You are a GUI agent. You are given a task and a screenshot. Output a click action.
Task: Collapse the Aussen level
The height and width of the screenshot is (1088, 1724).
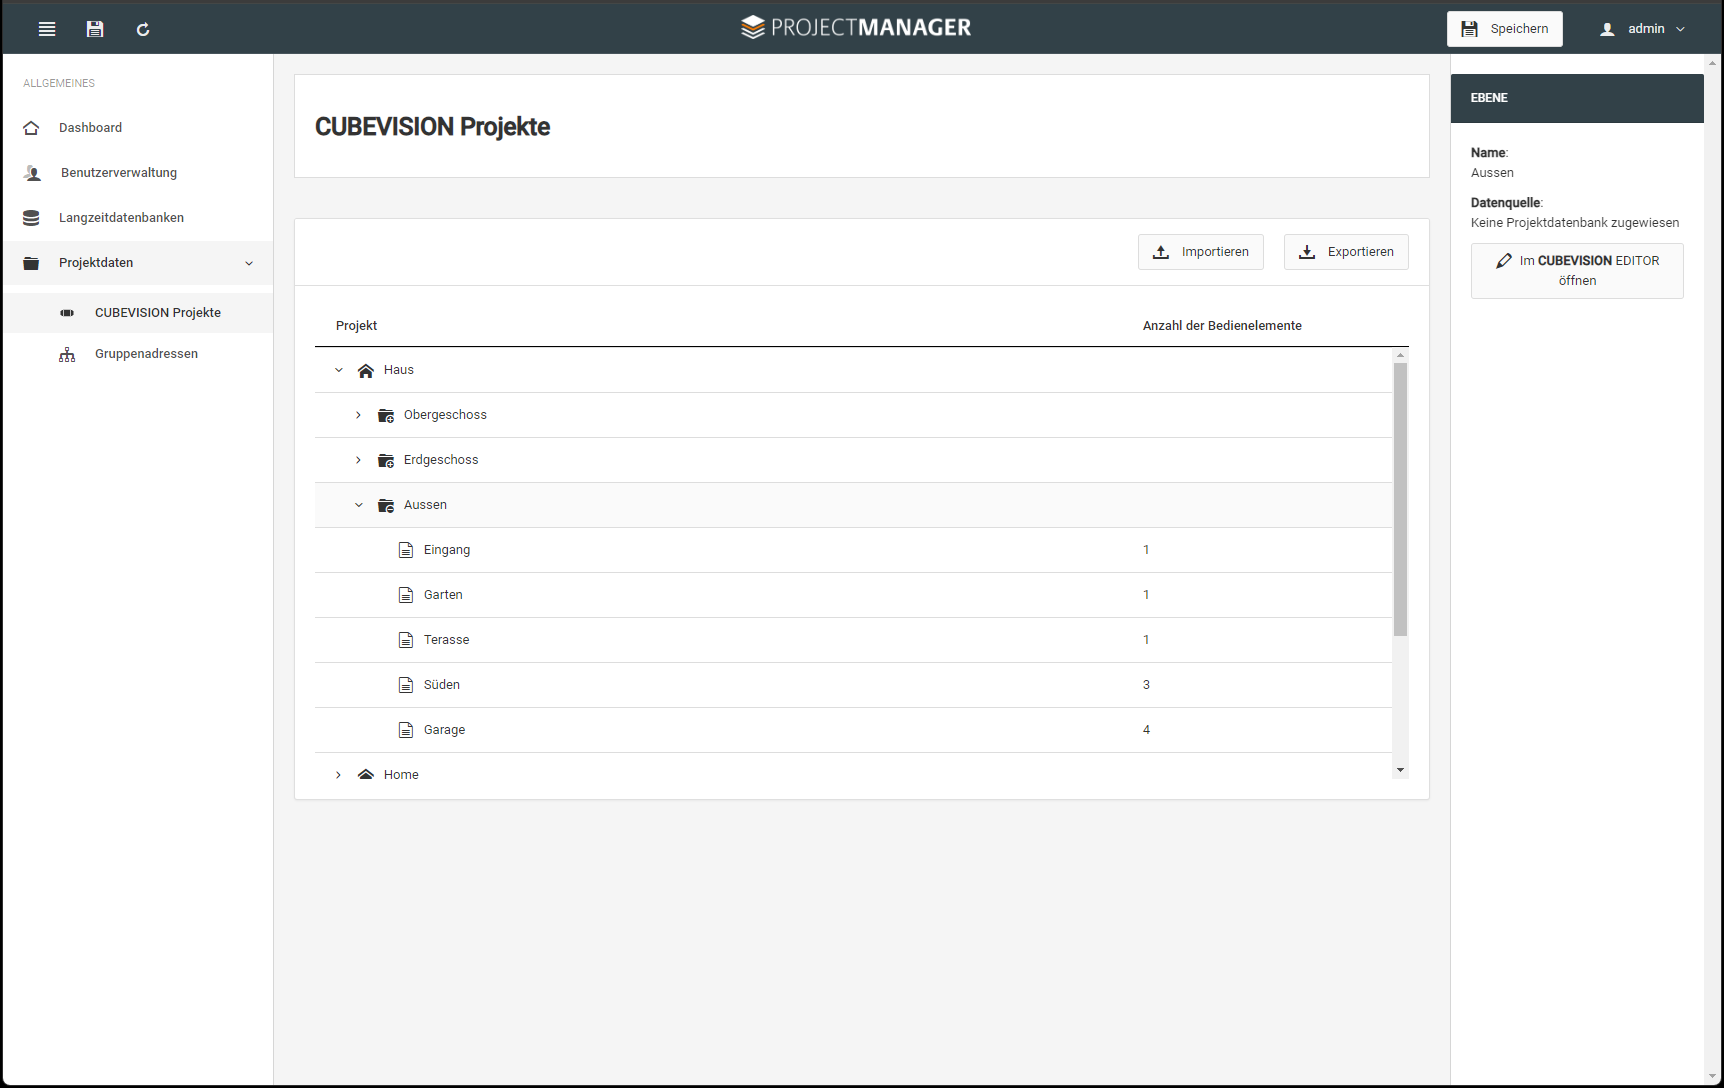tap(359, 505)
